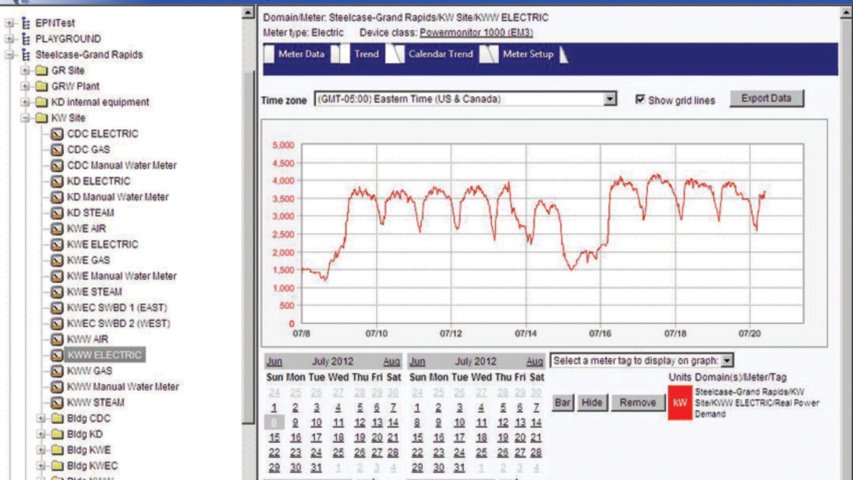The image size is (853, 480).
Task: Collapse the Steelcase-Grand Rapids node
Action: 9,54
